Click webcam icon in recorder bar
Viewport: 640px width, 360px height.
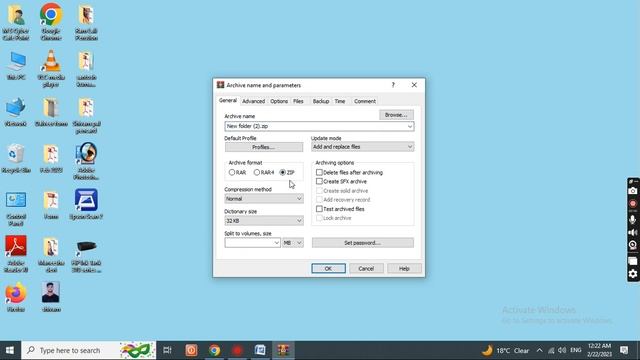click(x=633, y=245)
